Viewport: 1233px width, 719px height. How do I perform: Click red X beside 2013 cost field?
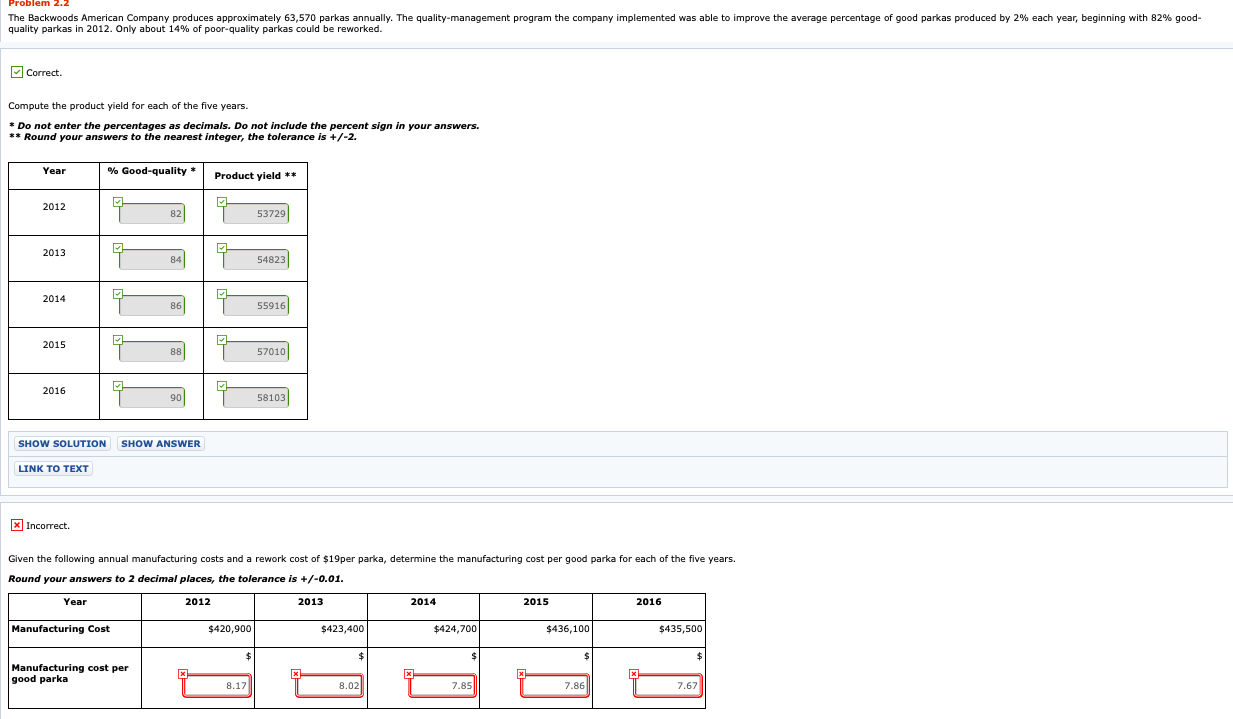point(296,675)
